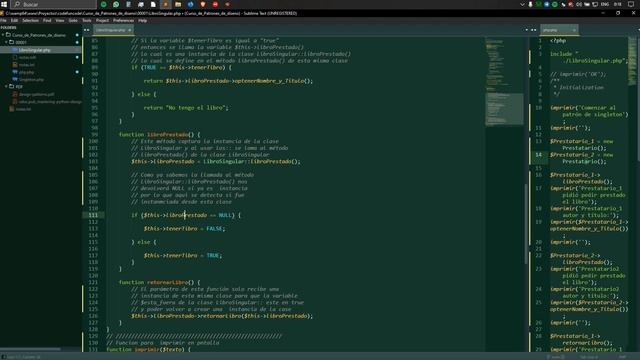Place cursor on libroPrestado function name
Image resolution: width=640 pixels, height=360 pixels.
168,135
